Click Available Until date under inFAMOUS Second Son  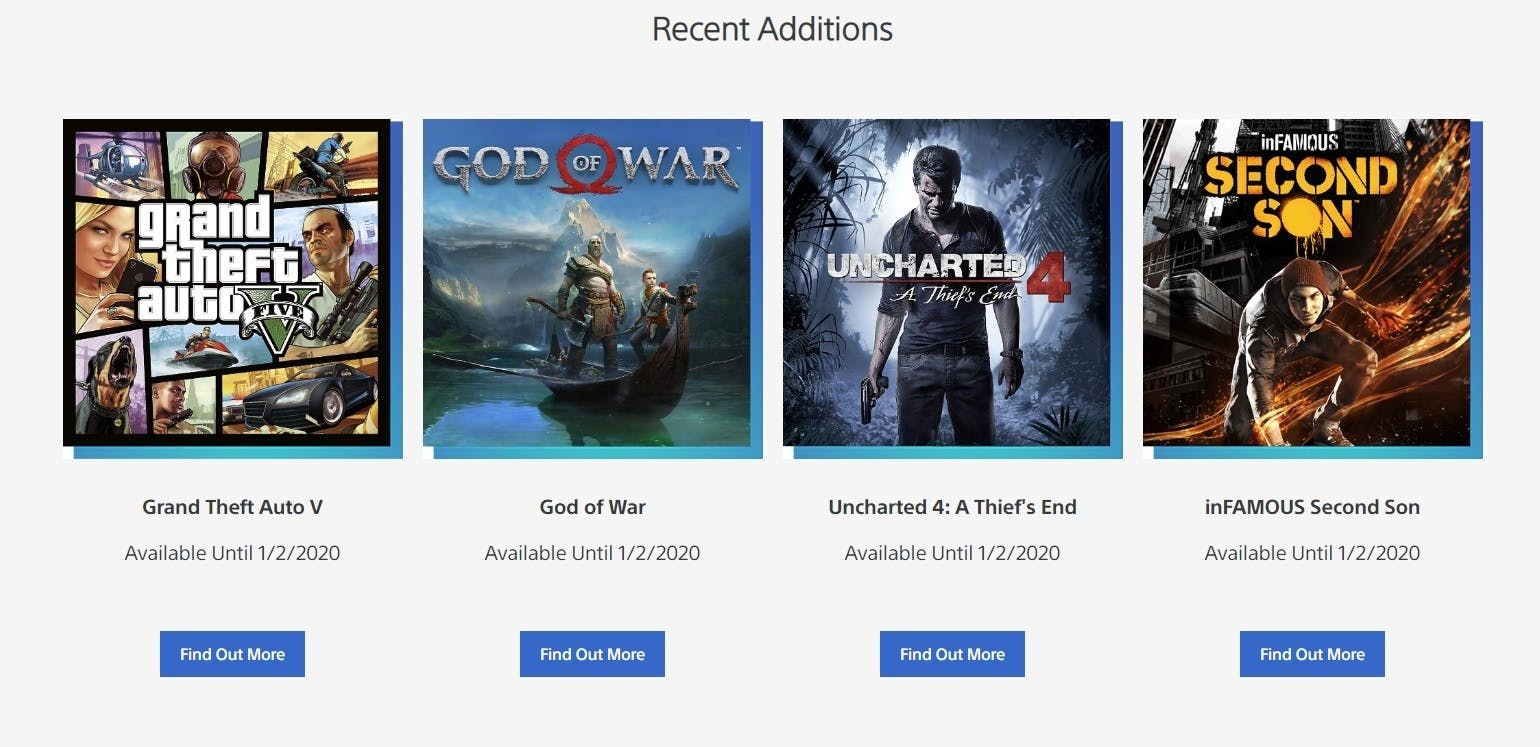[x=1312, y=553]
